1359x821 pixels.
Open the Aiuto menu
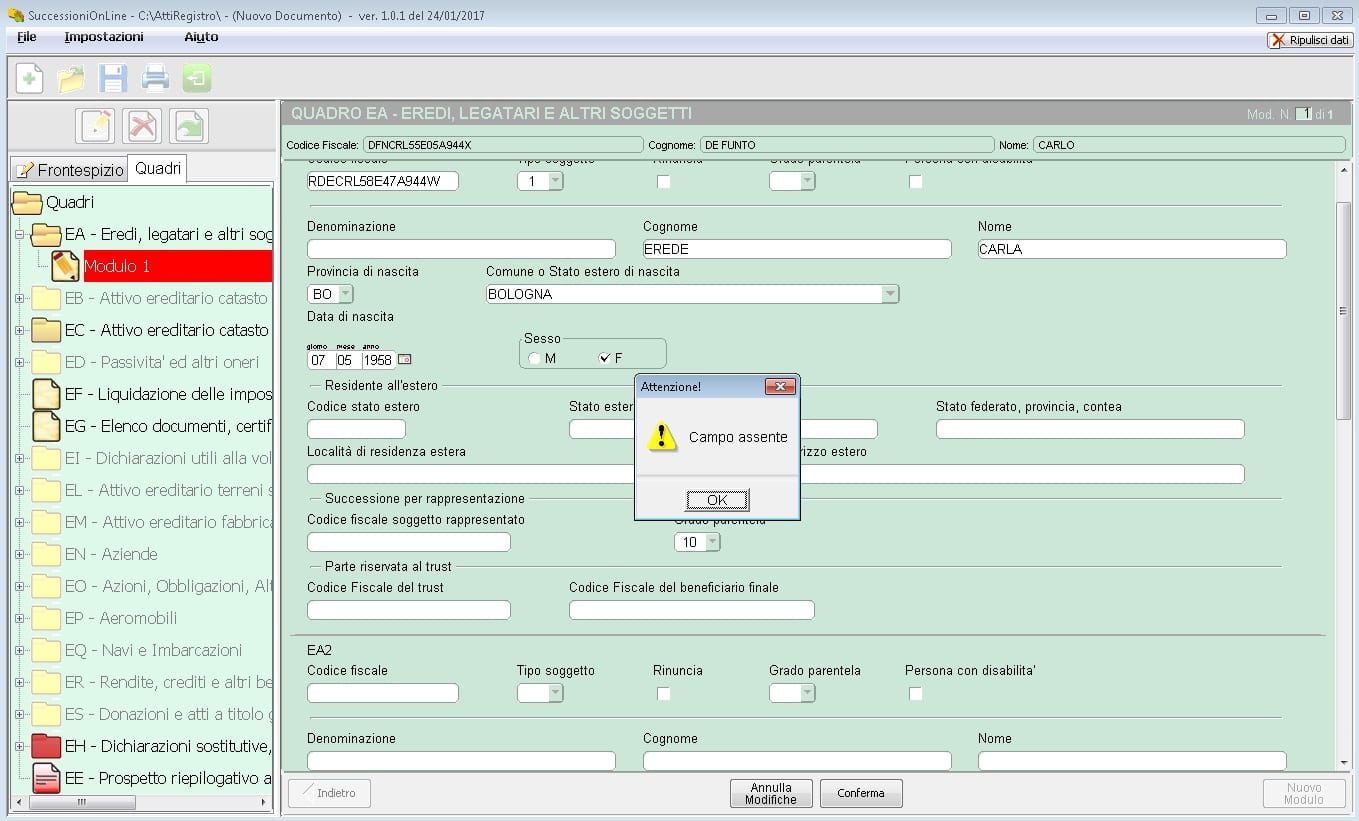click(x=201, y=37)
